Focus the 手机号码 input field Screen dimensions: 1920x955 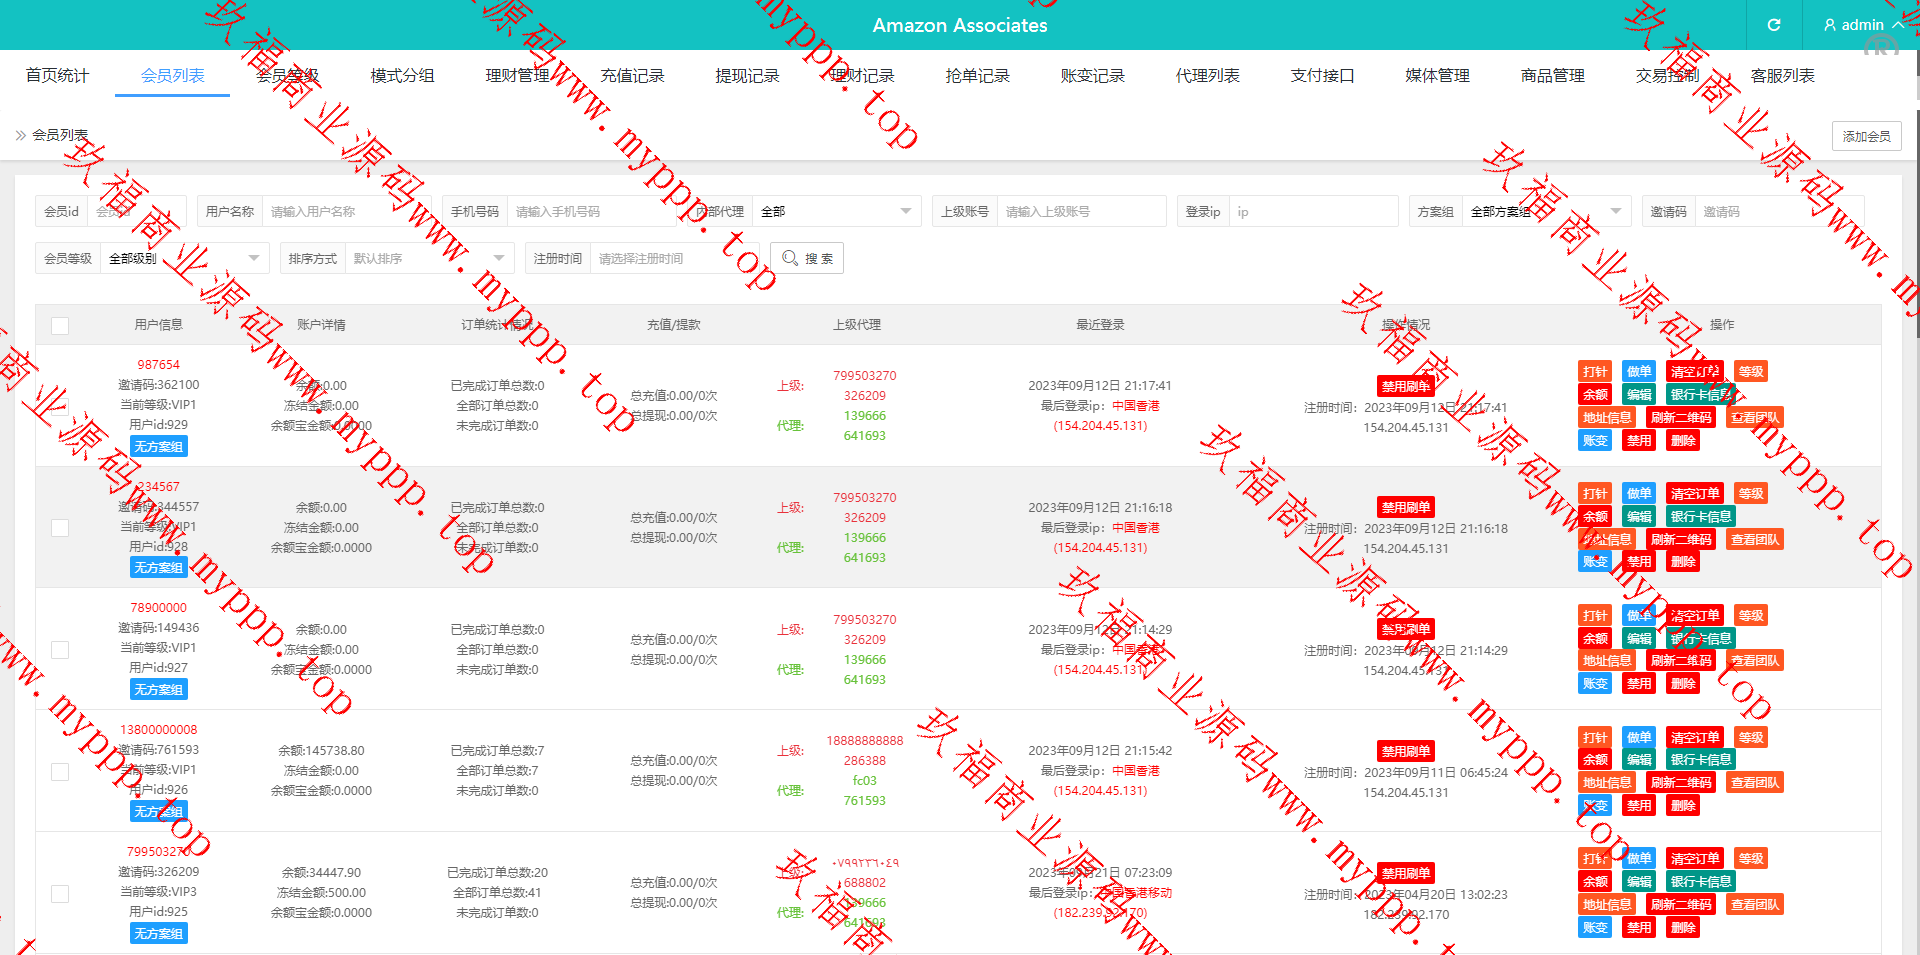click(x=590, y=211)
